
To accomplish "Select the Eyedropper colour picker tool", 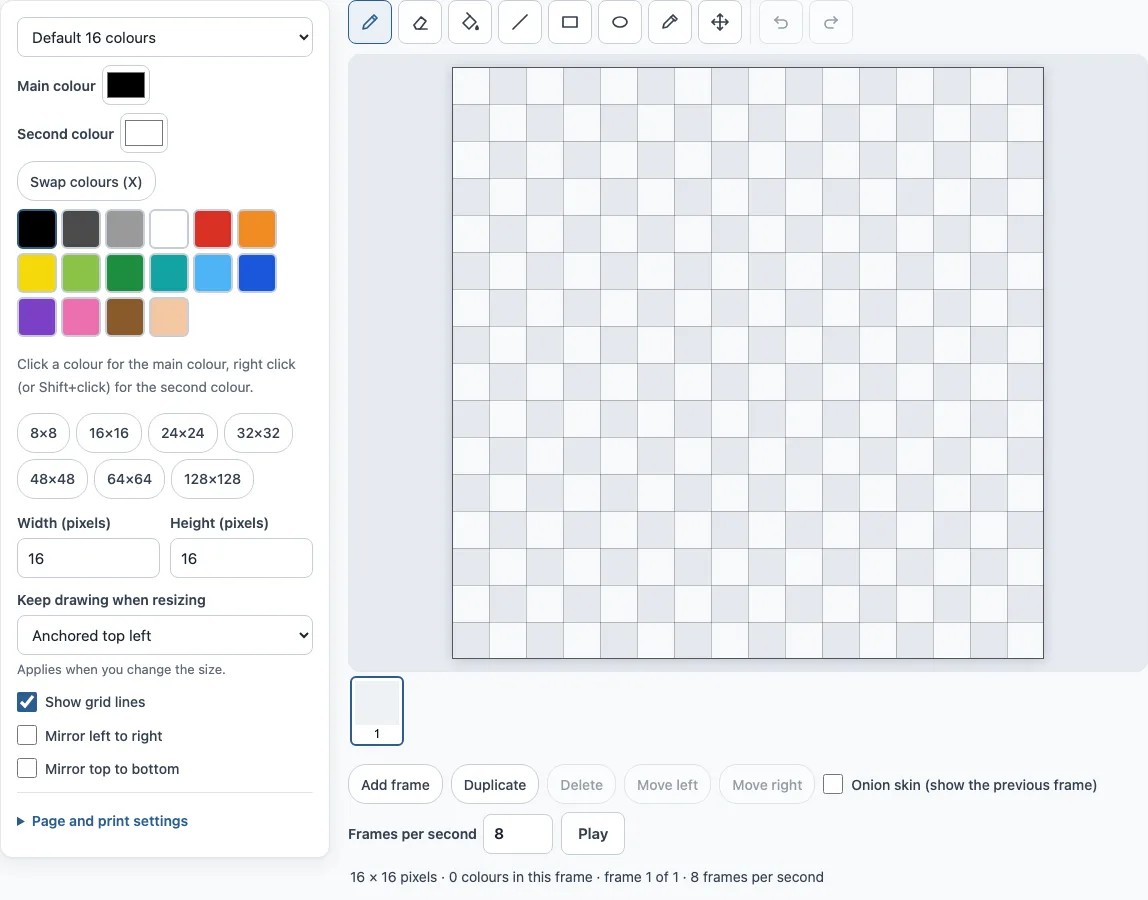I will pyautogui.click(x=670, y=23).
